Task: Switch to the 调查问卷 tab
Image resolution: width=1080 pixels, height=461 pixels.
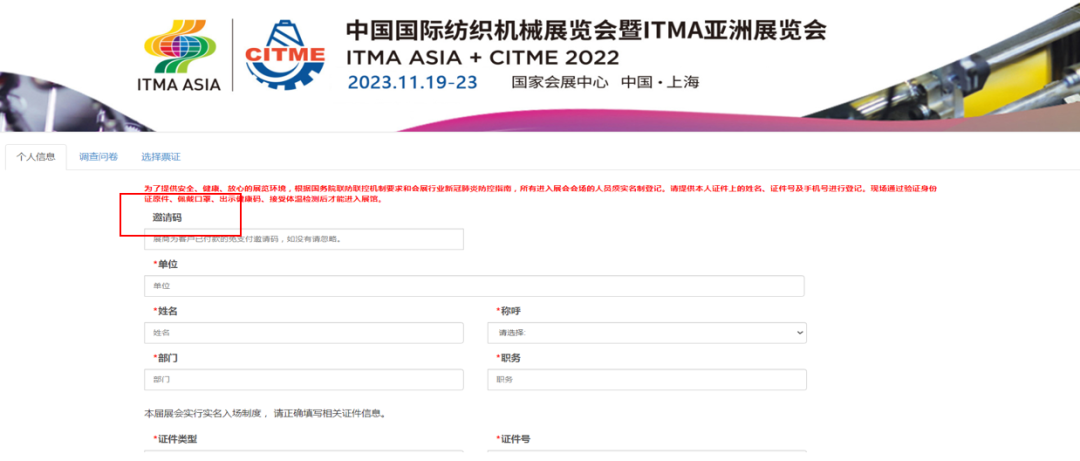Action: click(98, 156)
